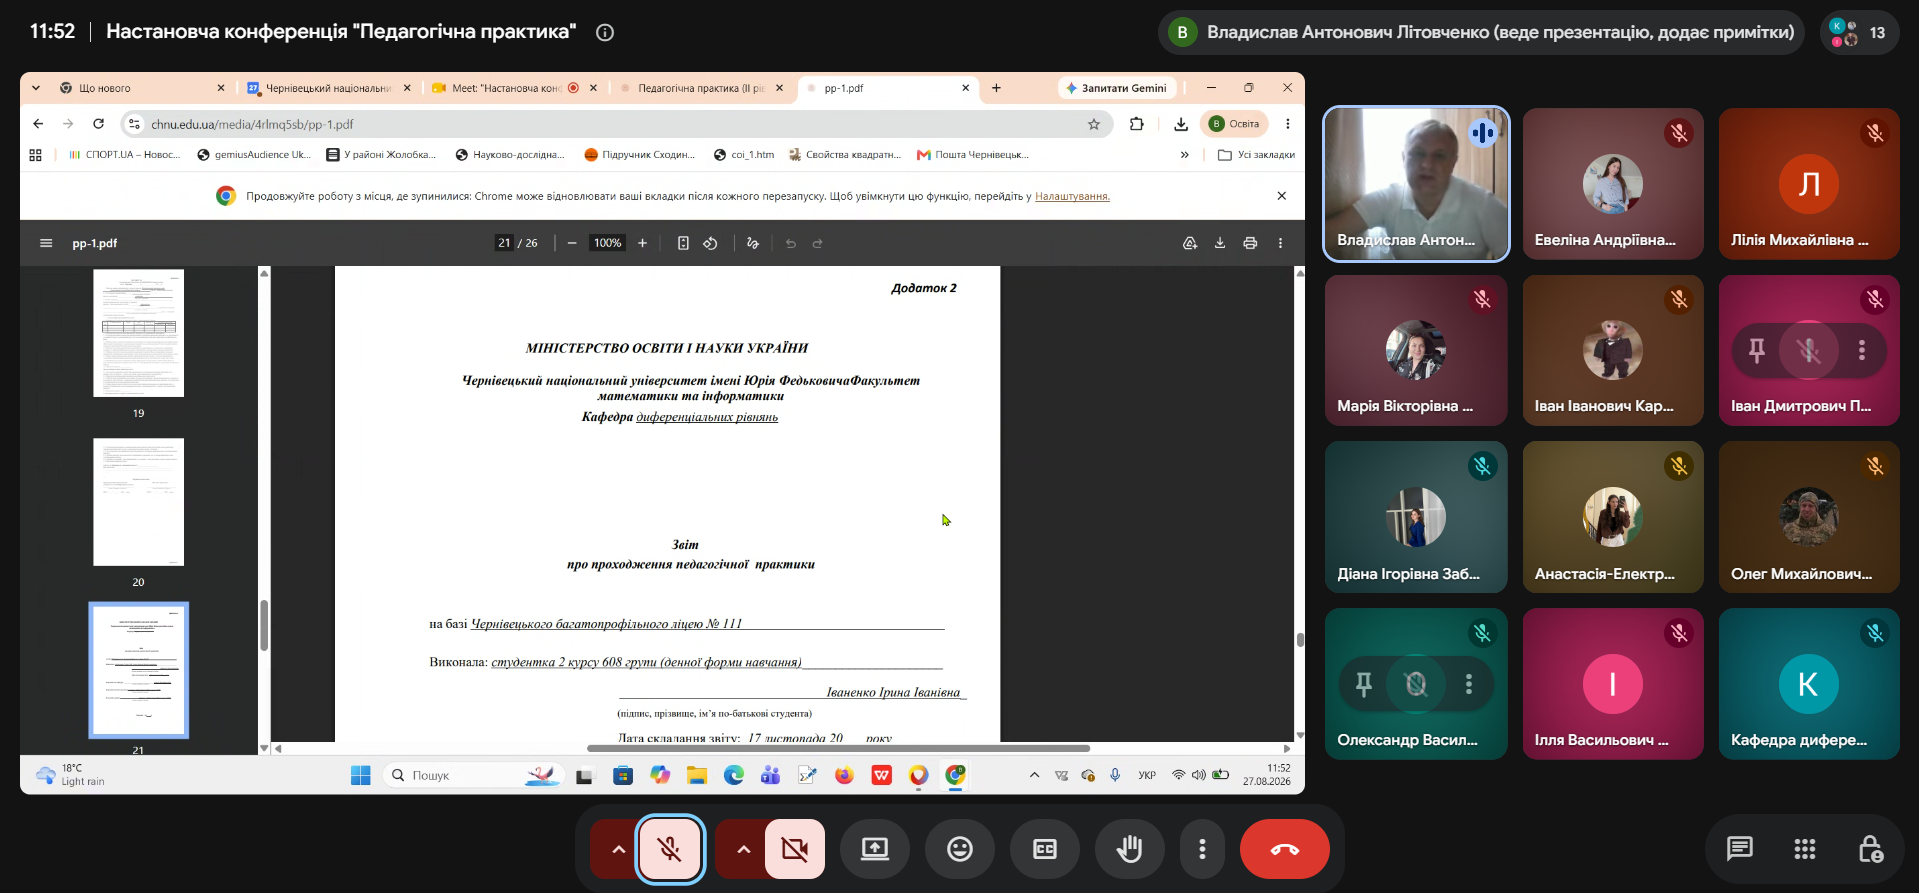The height and width of the screenshot is (893, 1919).
Task: Bookmark this page with the star icon
Action: 1094,124
